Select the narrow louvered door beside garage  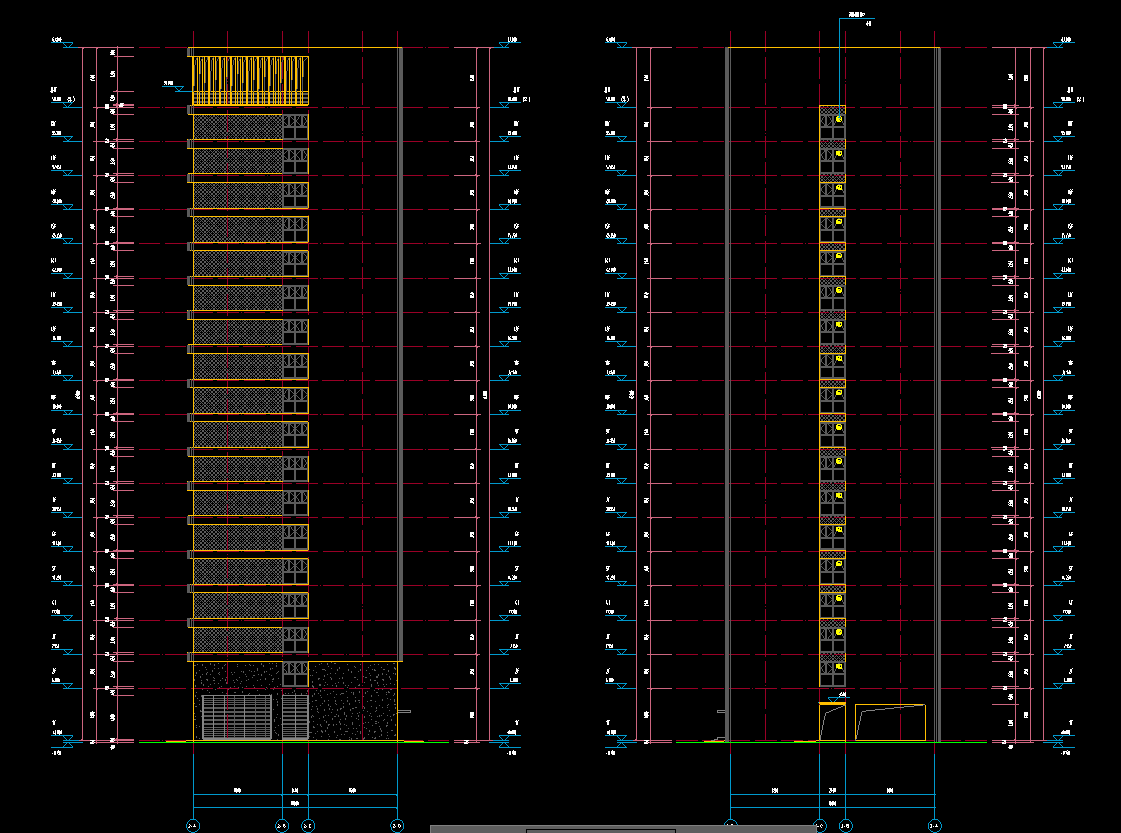[295, 717]
